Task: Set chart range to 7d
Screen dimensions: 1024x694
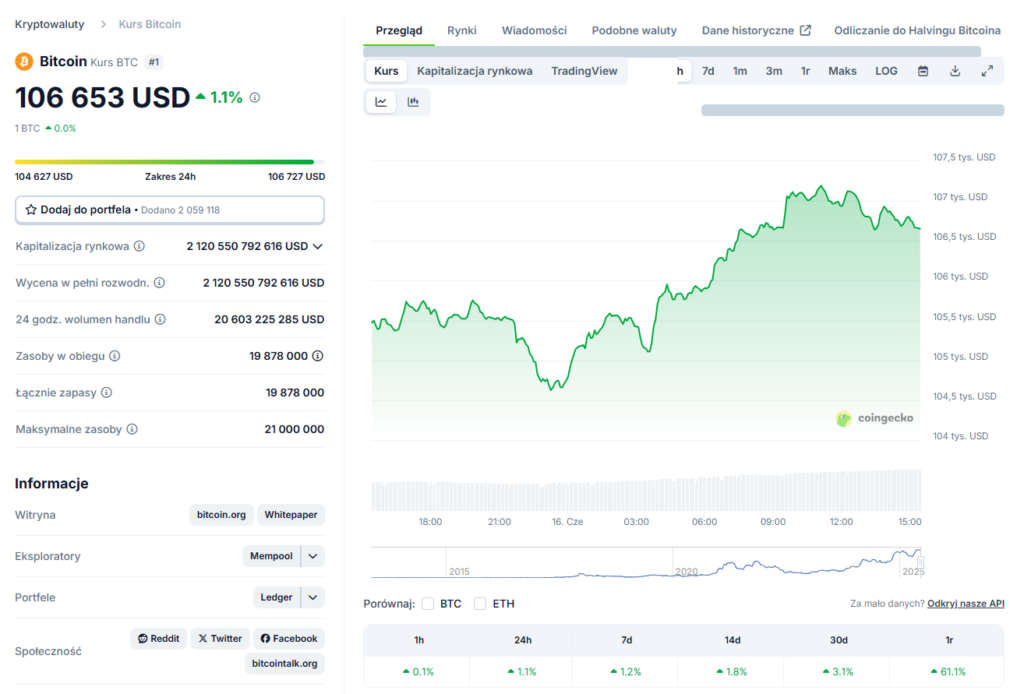Action: pyautogui.click(x=708, y=71)
